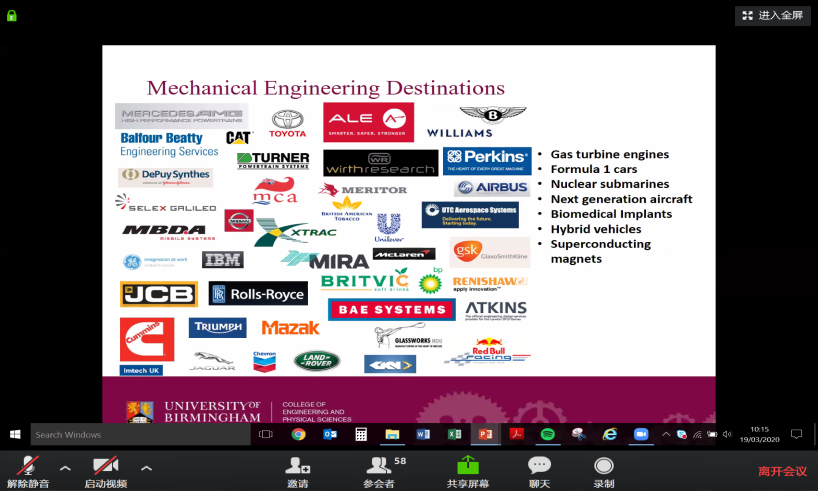Open the Wi-Fi network tray icon
Image resolution: width=818 pixels, height=491 pixels.
[697, 434]
